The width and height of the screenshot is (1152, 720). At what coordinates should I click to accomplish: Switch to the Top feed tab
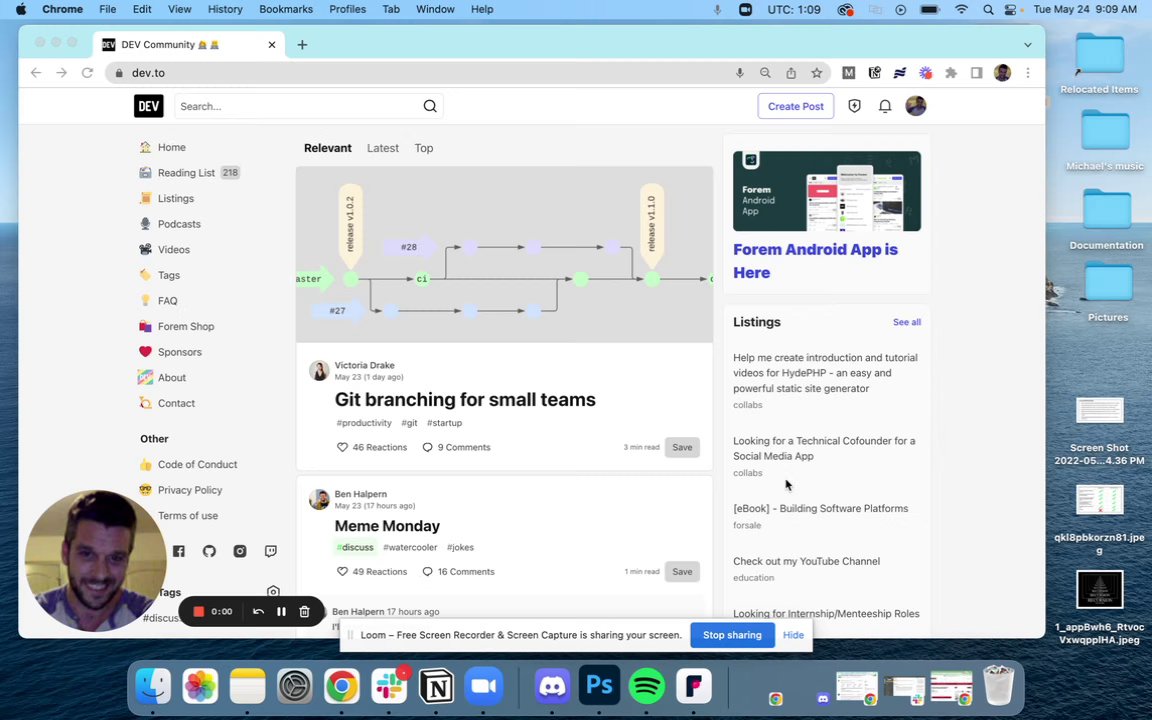[424, 148]
